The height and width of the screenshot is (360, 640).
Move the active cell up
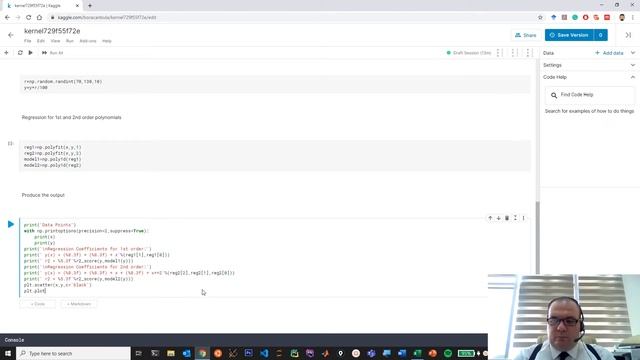point(490,218)
